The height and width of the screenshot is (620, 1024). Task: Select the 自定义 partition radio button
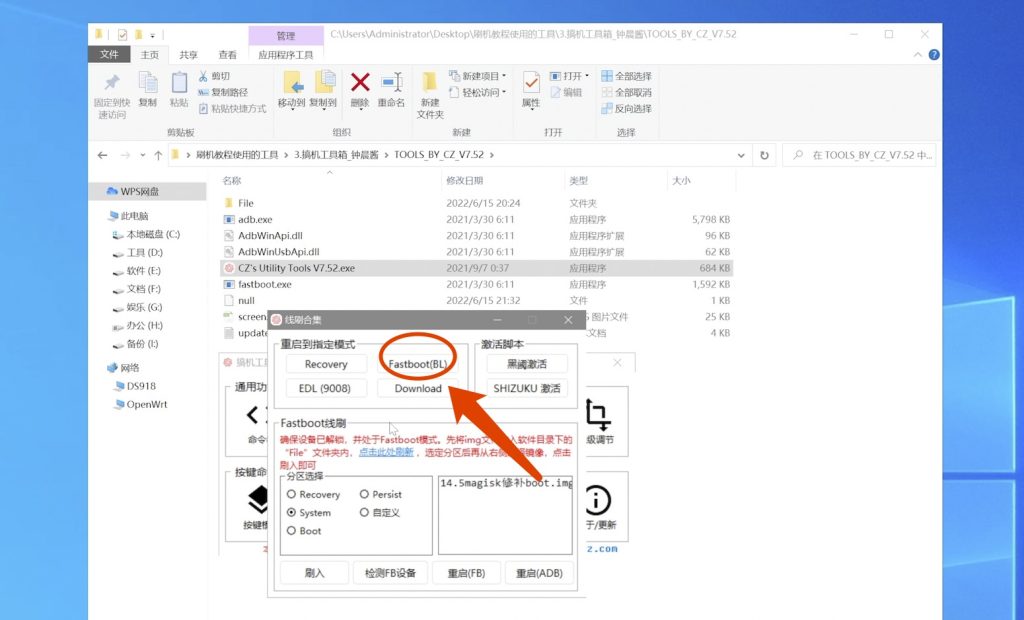click(x=364, y=513)
